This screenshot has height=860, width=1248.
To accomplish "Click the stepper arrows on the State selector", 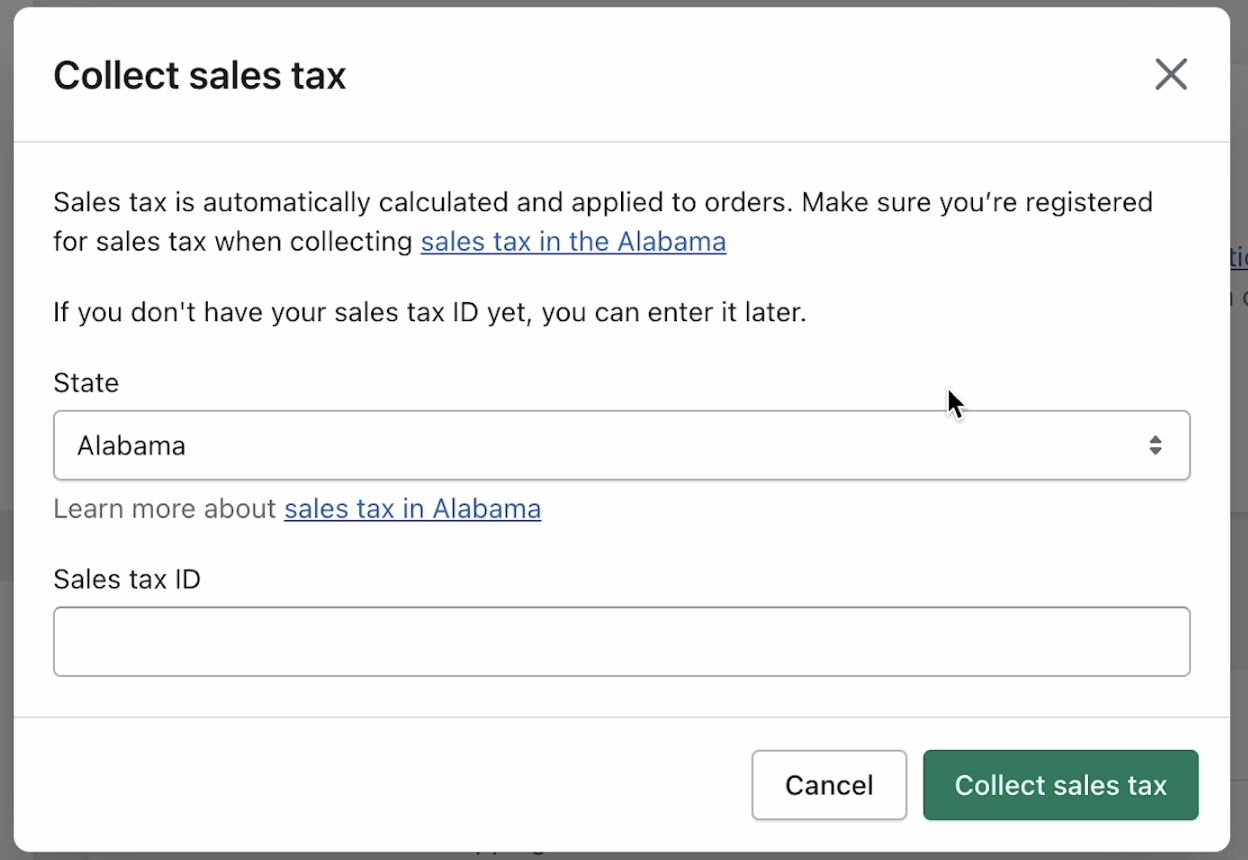I will pos(1156,445).
